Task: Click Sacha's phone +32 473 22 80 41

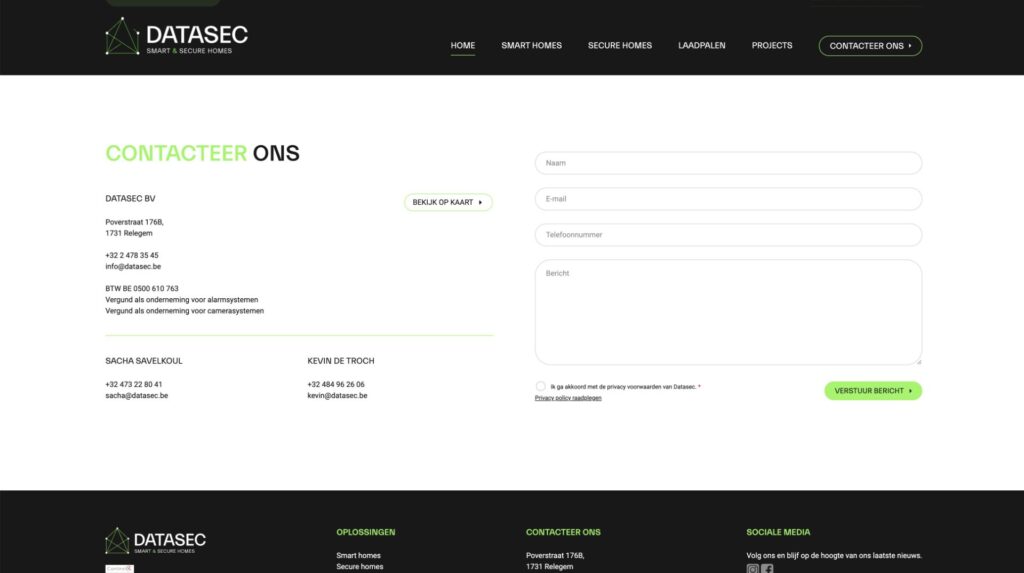Action: tap(134, 385)
